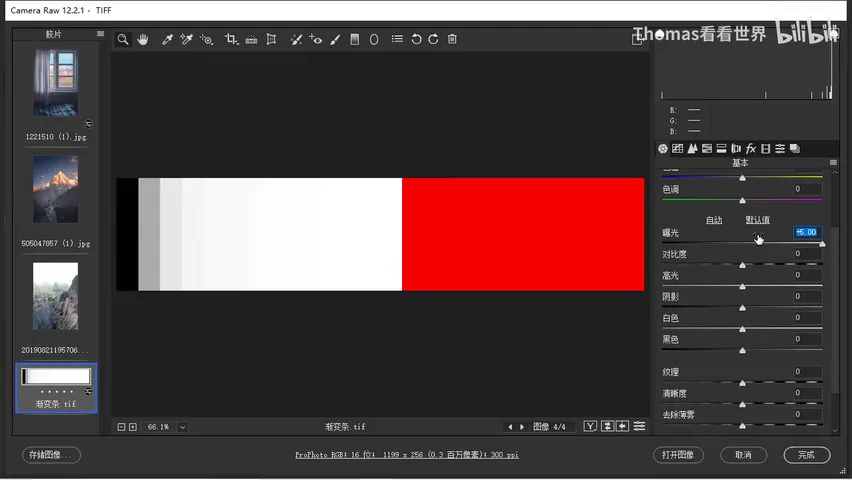Click the trash delete icon
852x480 pixels.
[452, 39]
